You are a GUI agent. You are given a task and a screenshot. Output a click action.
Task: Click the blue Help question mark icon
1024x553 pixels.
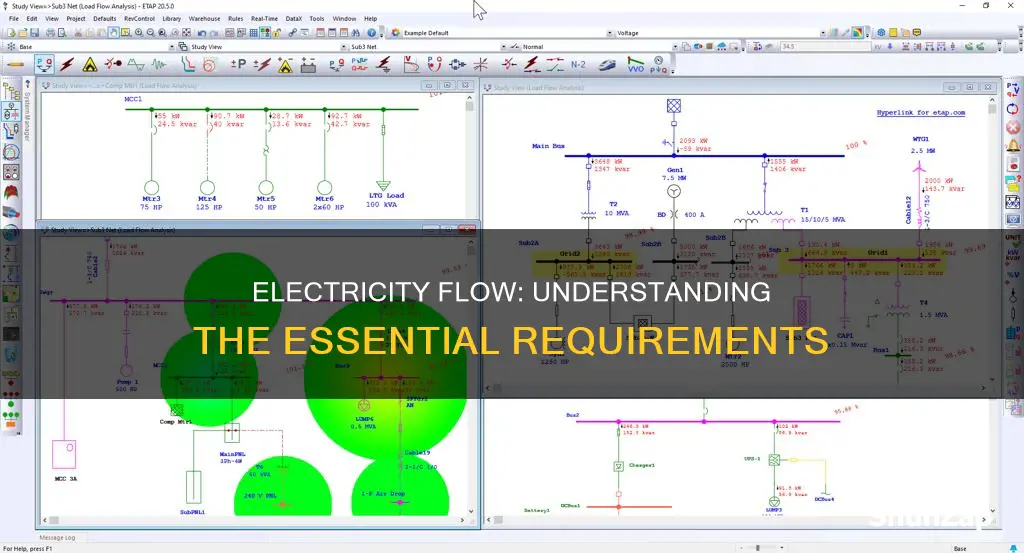click(372, 33)
